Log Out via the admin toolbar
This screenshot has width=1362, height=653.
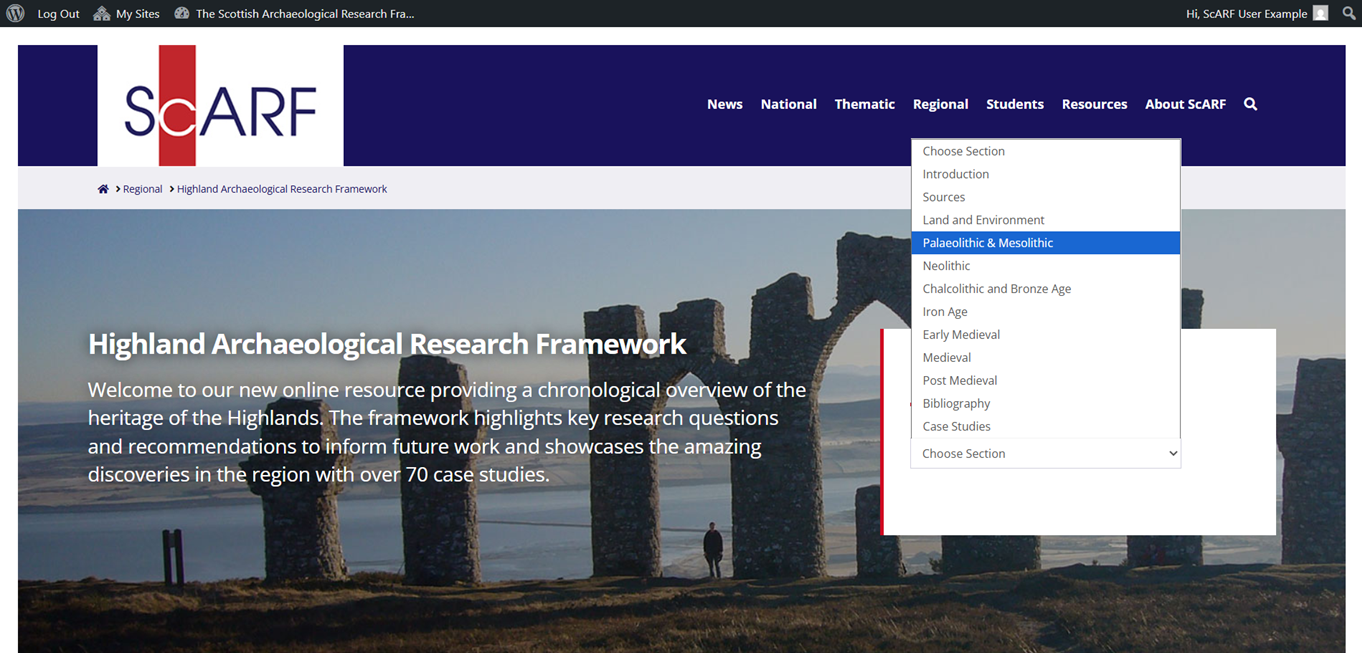58,13
